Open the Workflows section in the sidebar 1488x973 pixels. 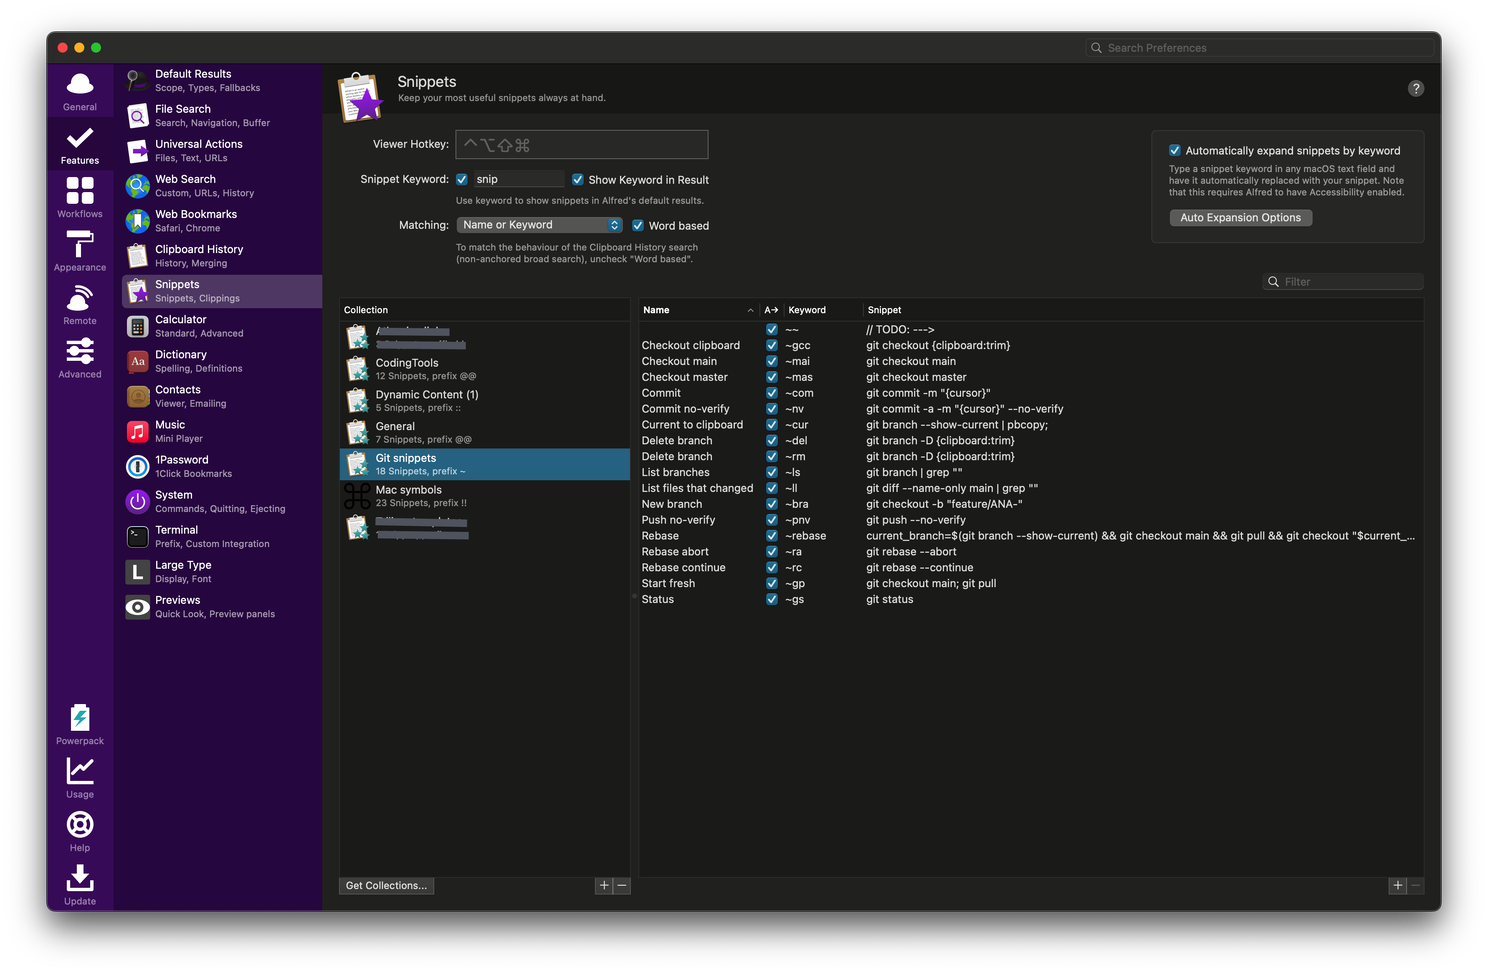pos(79,196)
